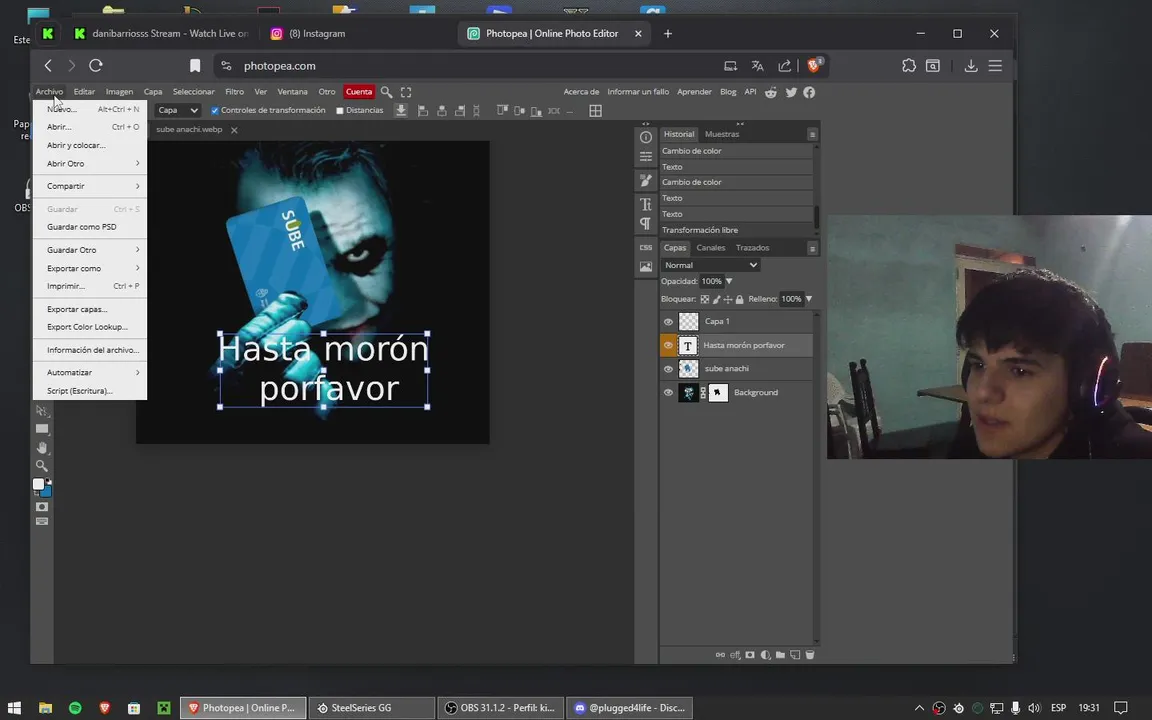Create new layer icon in layers panel
1152x720 pixels.
[795, 655]
